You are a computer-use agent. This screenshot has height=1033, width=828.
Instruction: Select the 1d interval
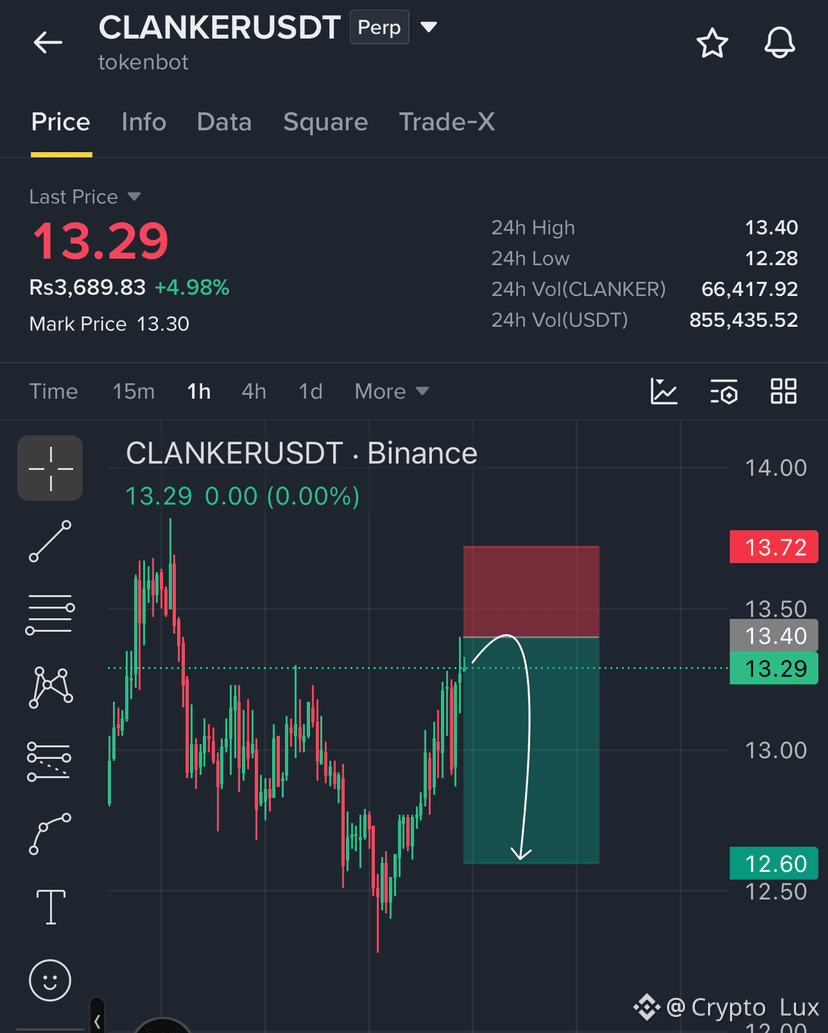click(x=311, y=391)
